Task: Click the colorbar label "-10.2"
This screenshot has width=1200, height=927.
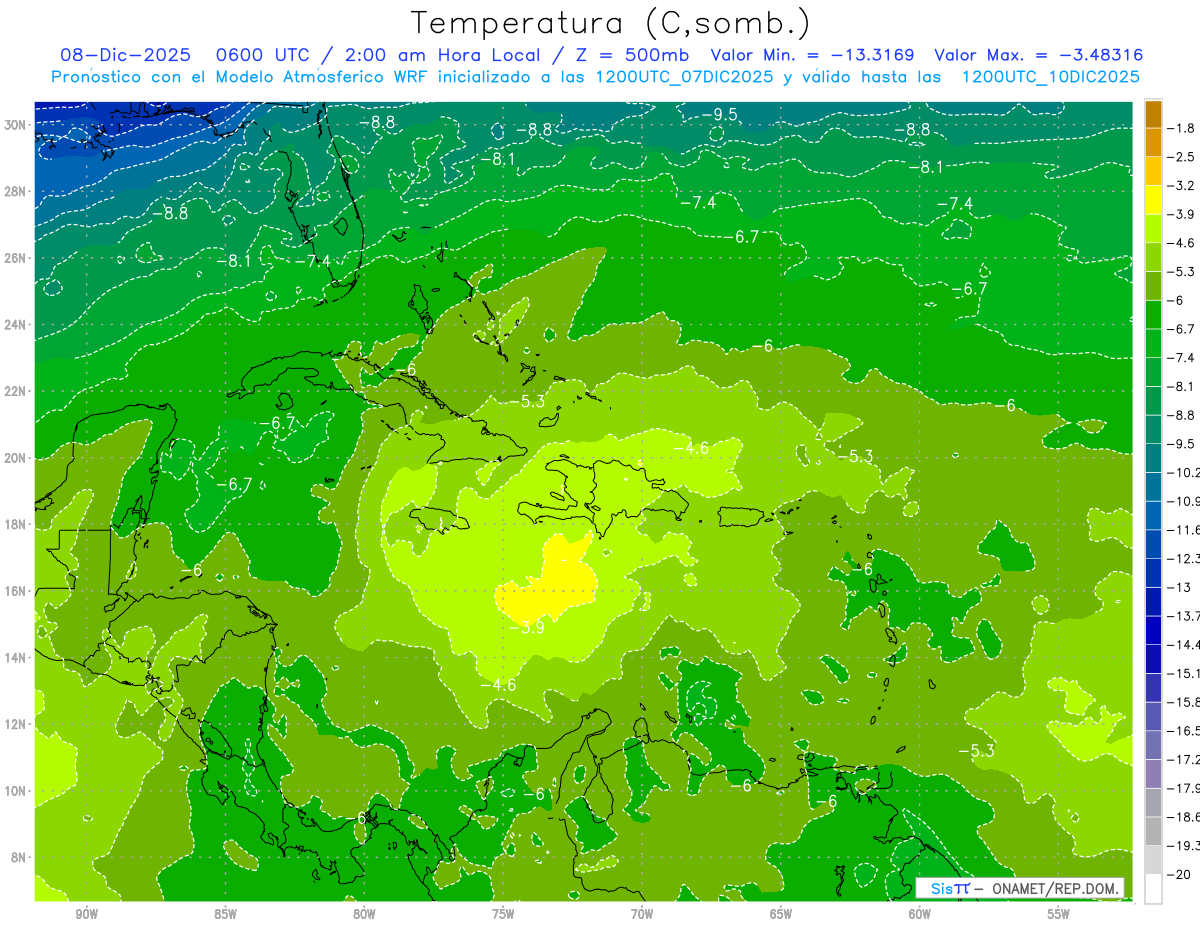Action: click(x=1185, y=472)
